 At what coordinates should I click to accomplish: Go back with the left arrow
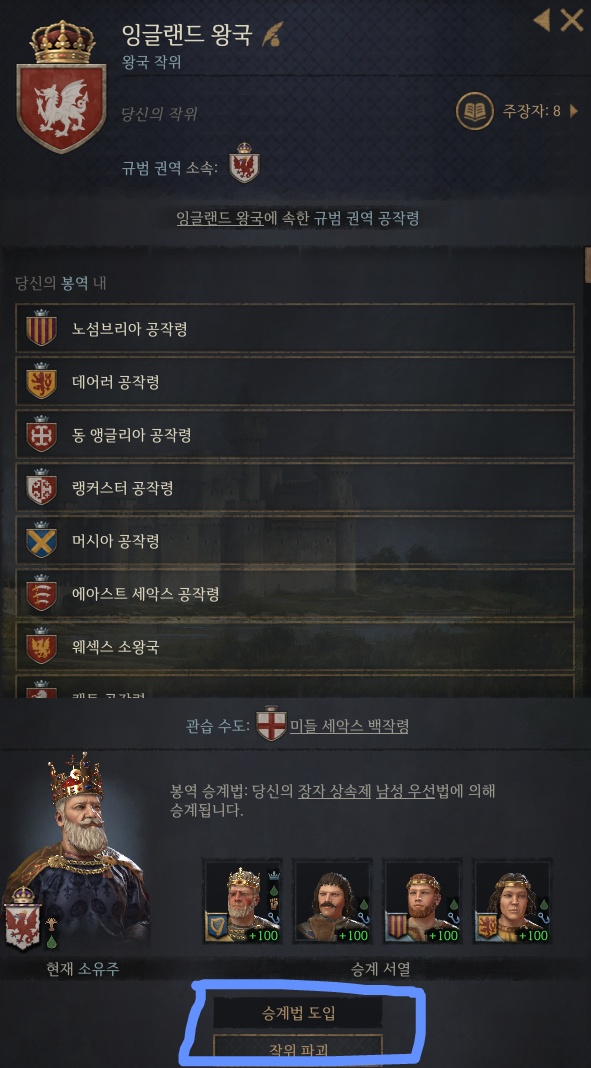542,20
